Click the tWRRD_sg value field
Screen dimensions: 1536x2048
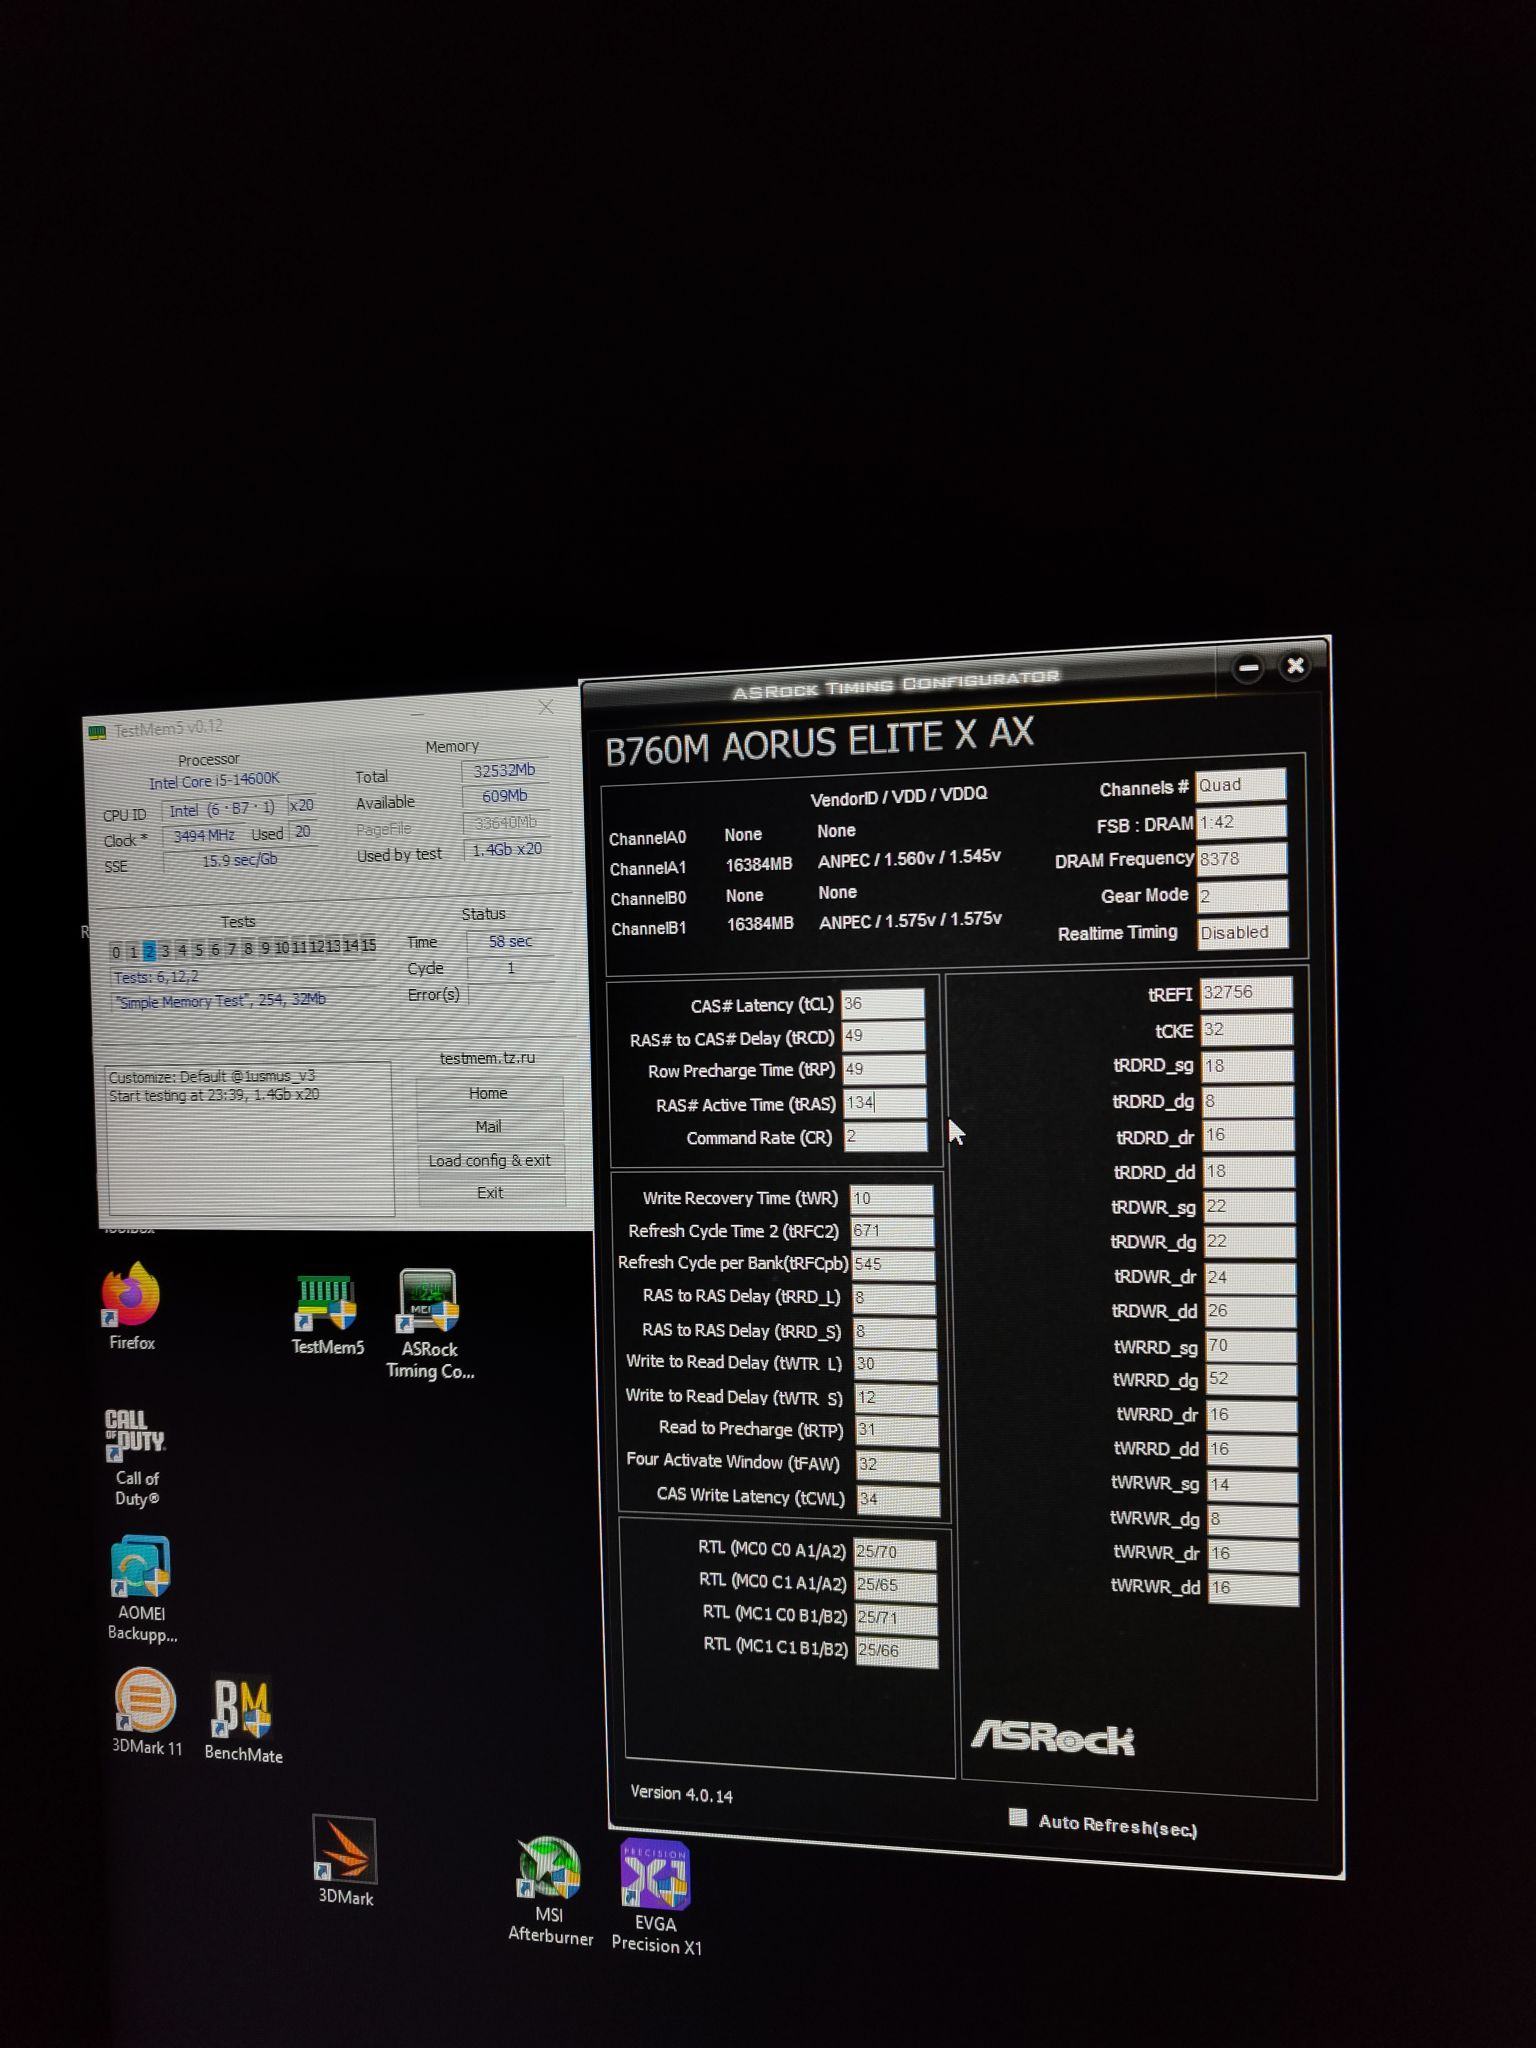coord(1251,1346)
